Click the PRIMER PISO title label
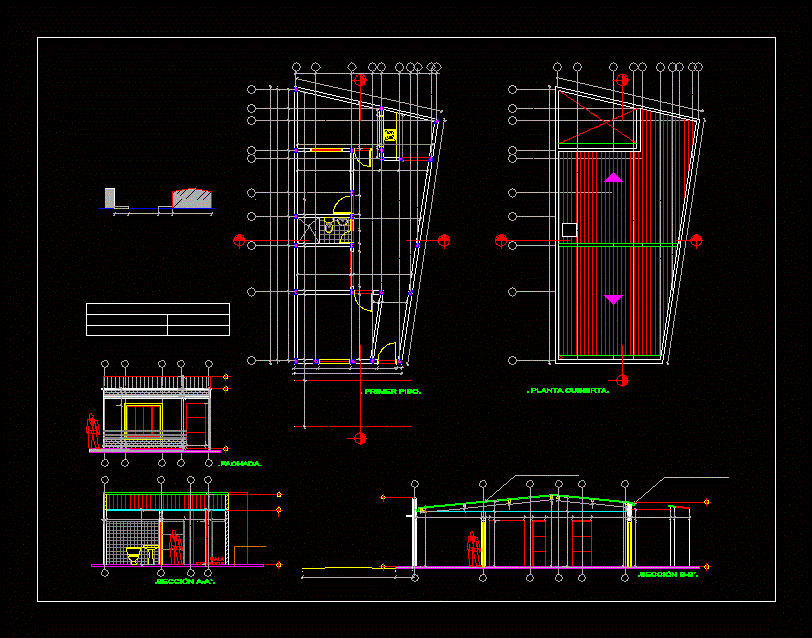This screenshot has height=638, width=812. tap(392, 392)
